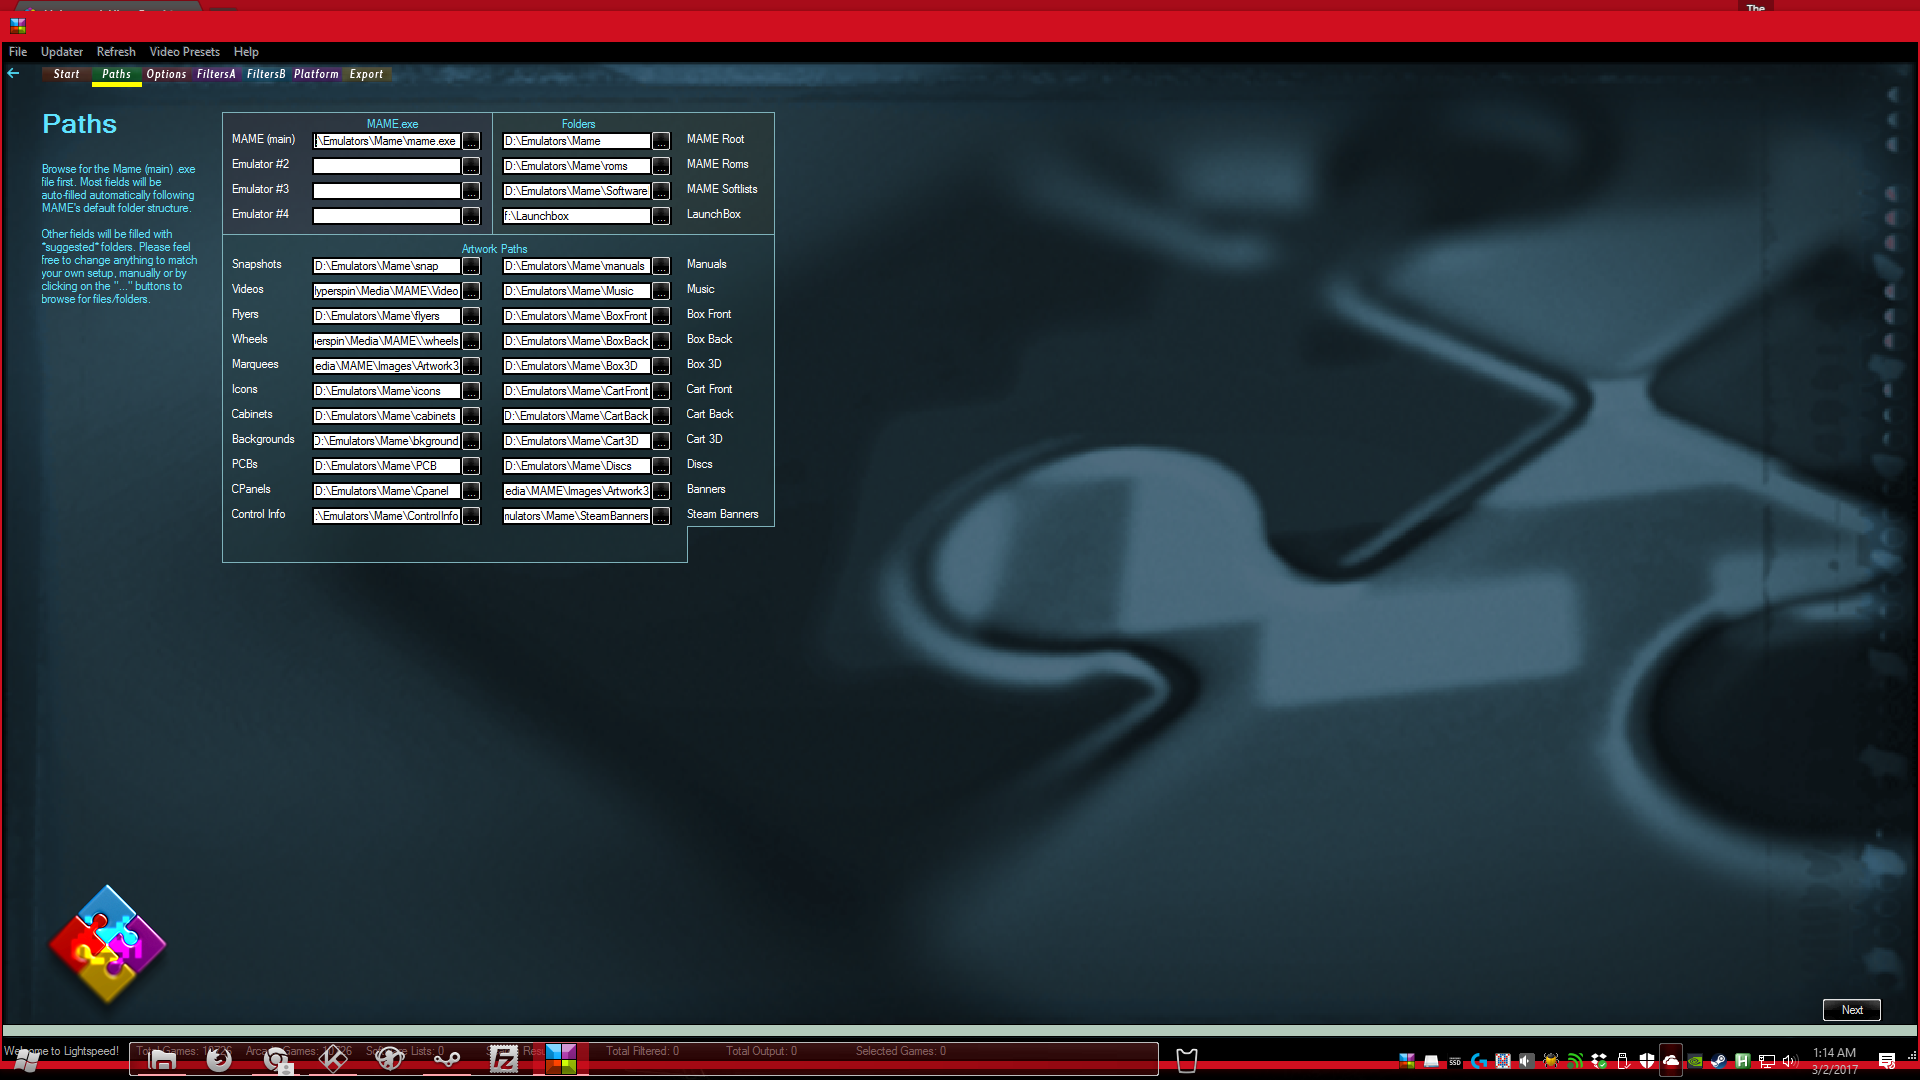Click the safely remove hardware tray icon
The height and width of the screenshot is (1080, 1920).
(1623, 1061)
